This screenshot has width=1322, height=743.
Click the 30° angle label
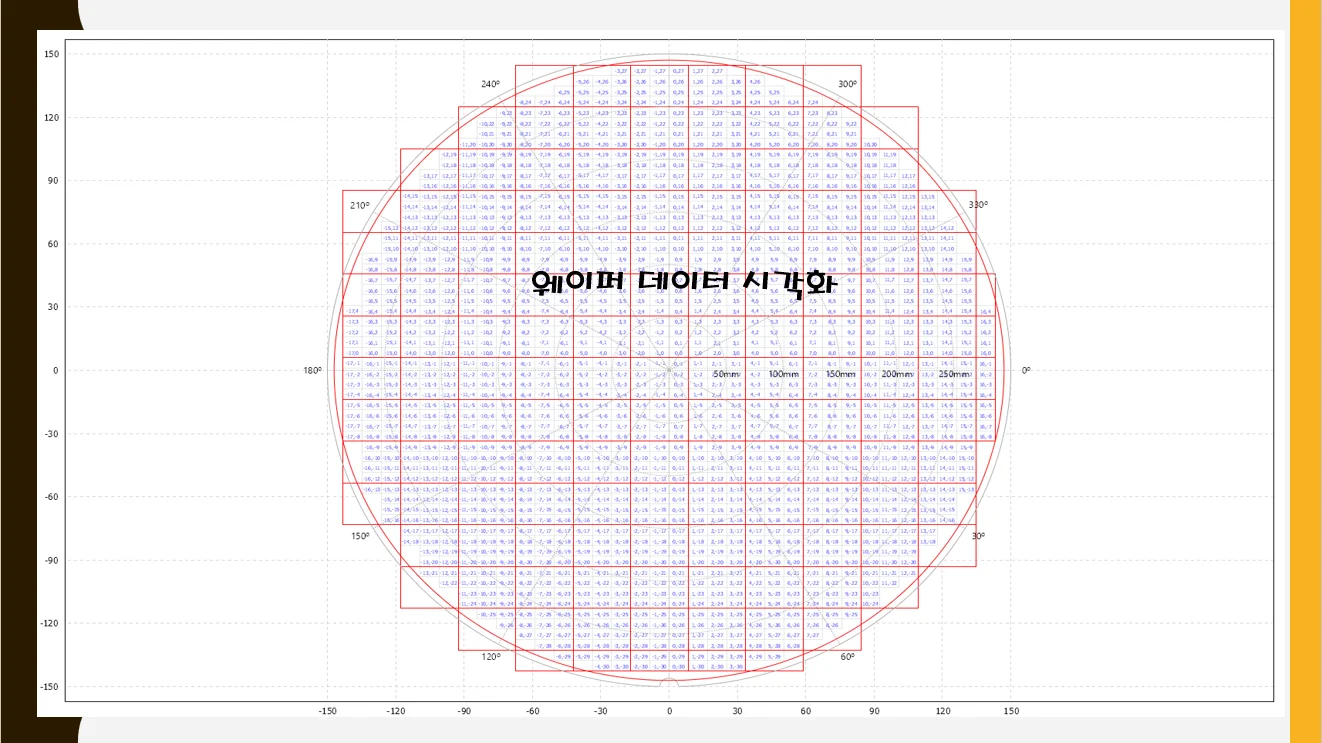pos(978,536)
